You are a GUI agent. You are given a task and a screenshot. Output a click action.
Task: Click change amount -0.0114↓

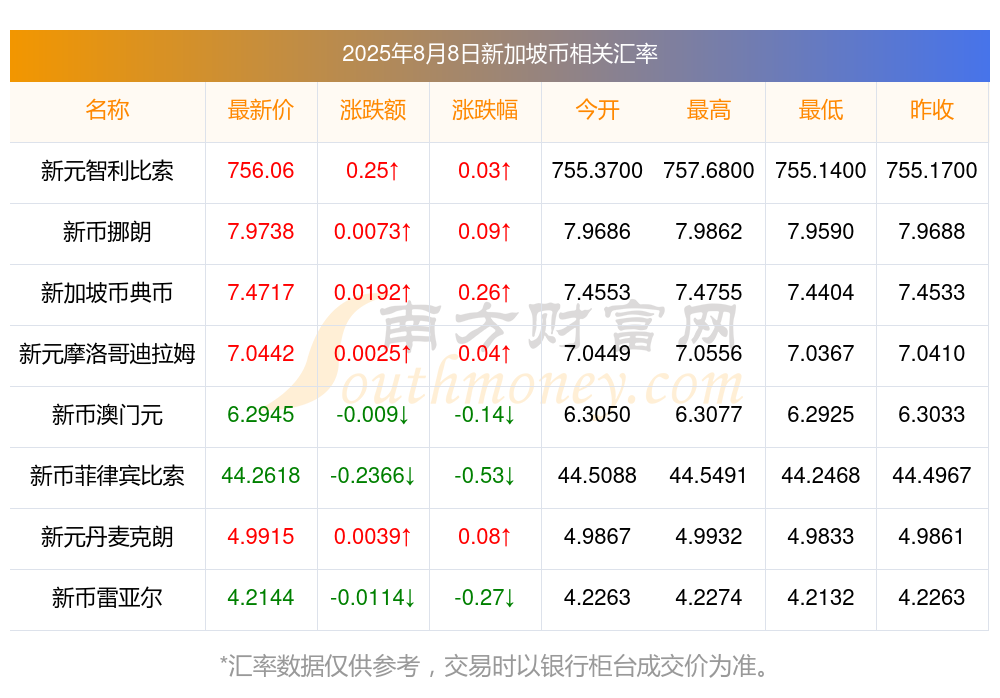point(373,598)
